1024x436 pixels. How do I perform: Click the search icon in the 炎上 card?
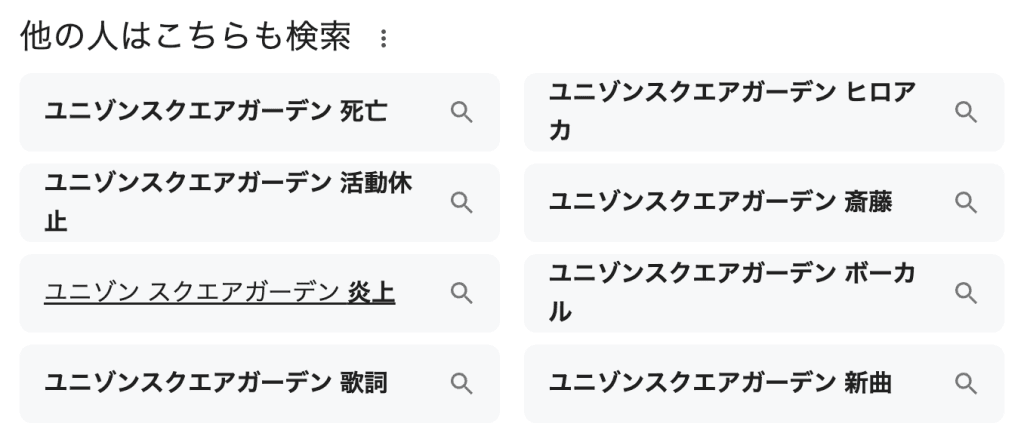click(461, 293)
